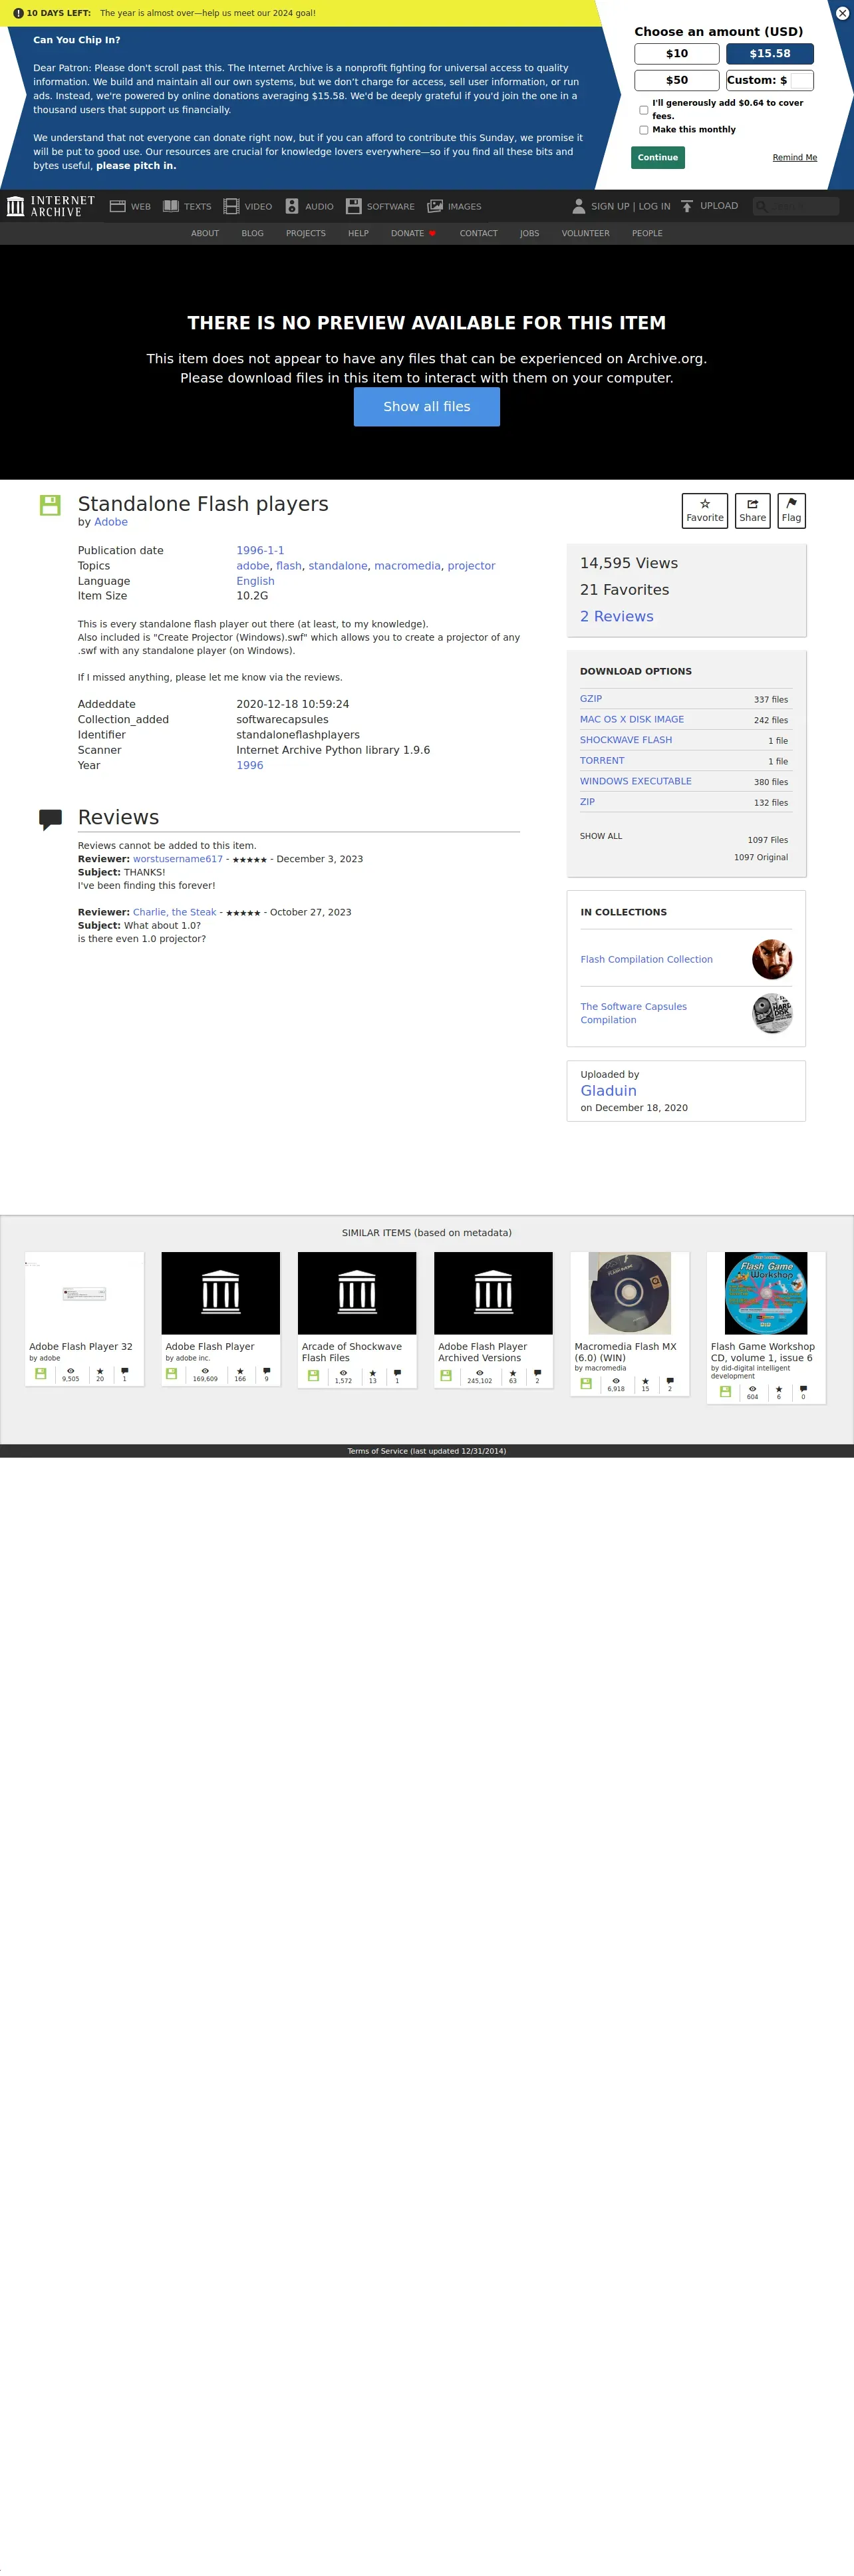Open the Projects menu item
Screen dimensions: 854x2576
(306, 233)
